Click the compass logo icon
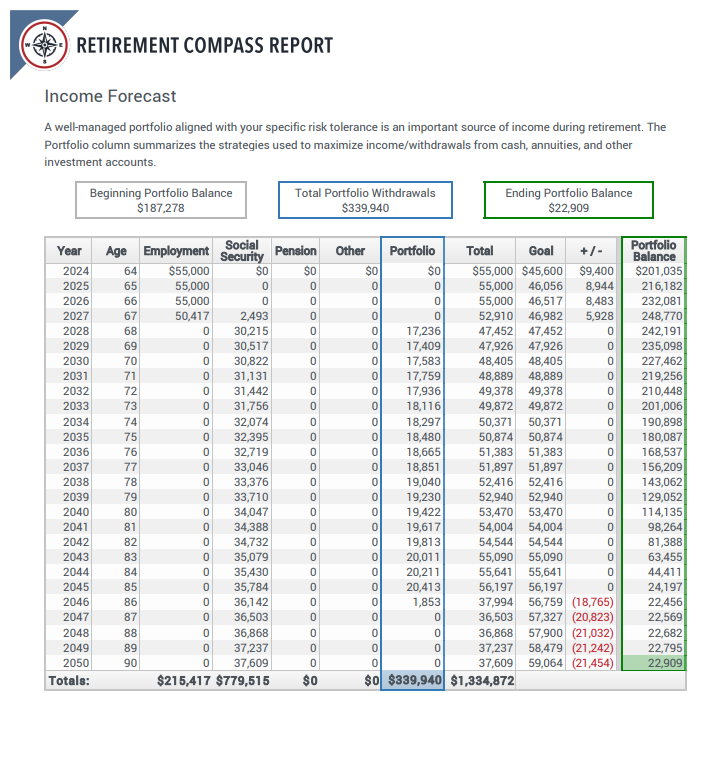 (44, 45)
